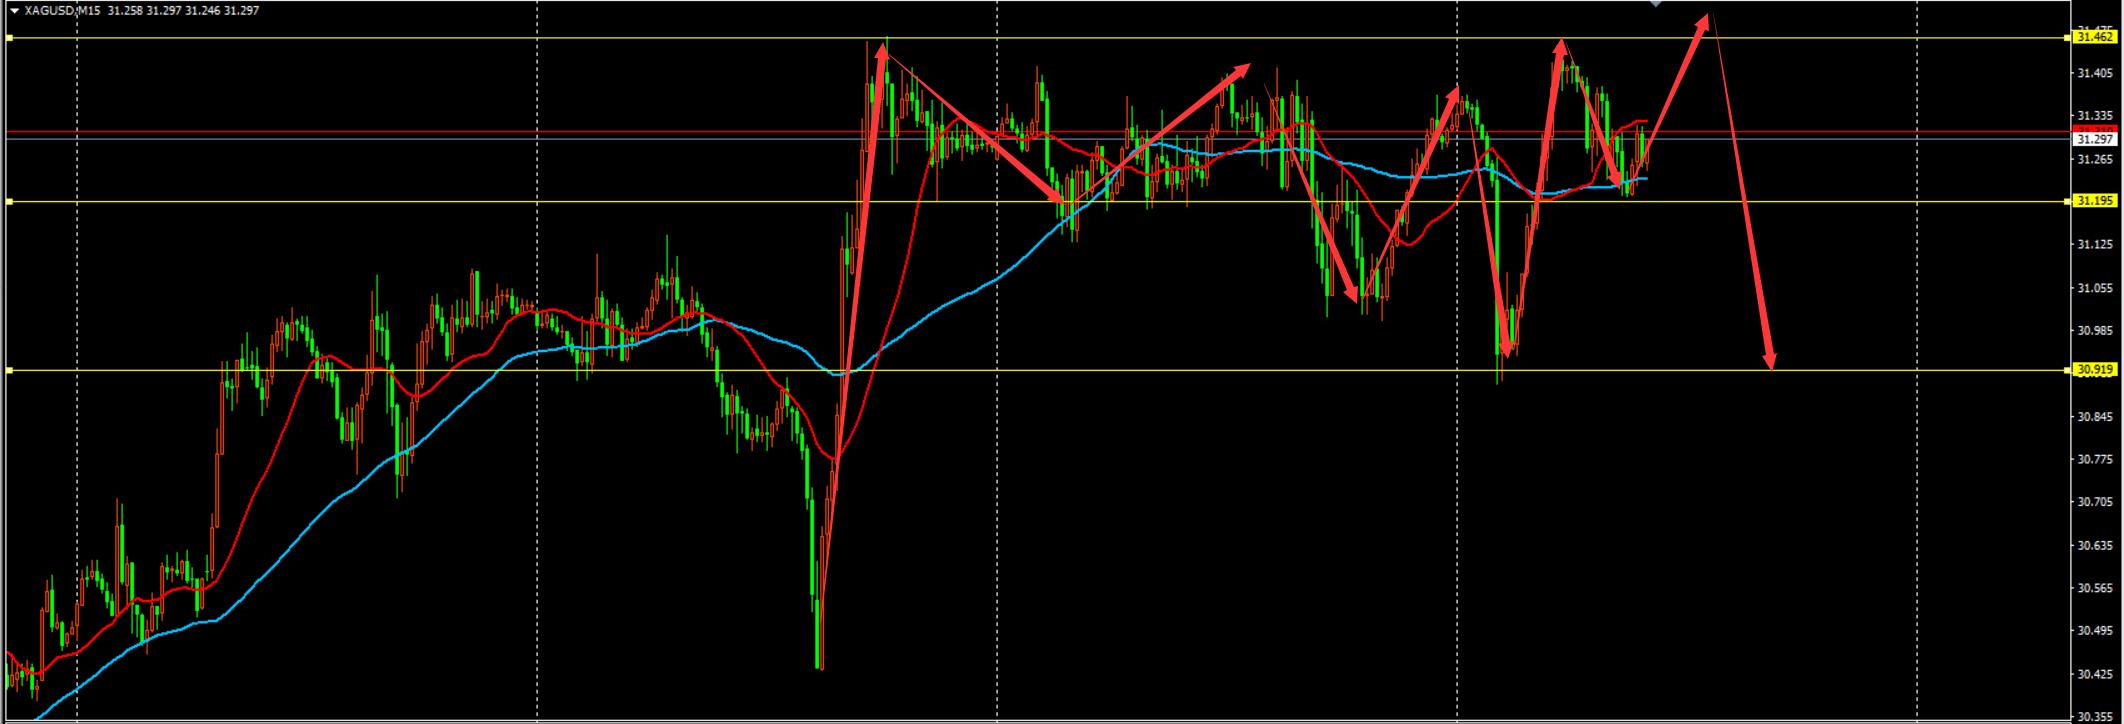This screenshot has height=724, width=2124.
Task: Click the 30.495 price scale value
Action: 2094,631
